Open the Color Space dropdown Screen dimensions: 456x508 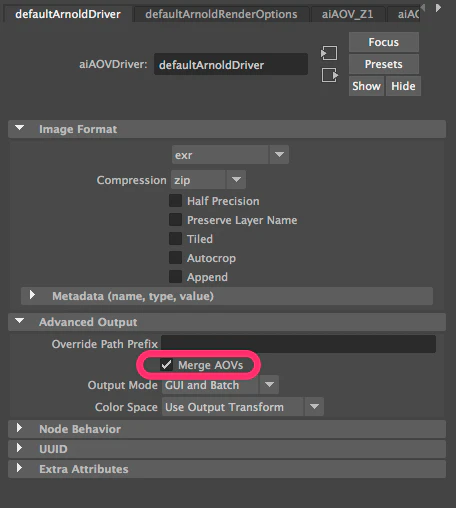[x=243, y=407]
